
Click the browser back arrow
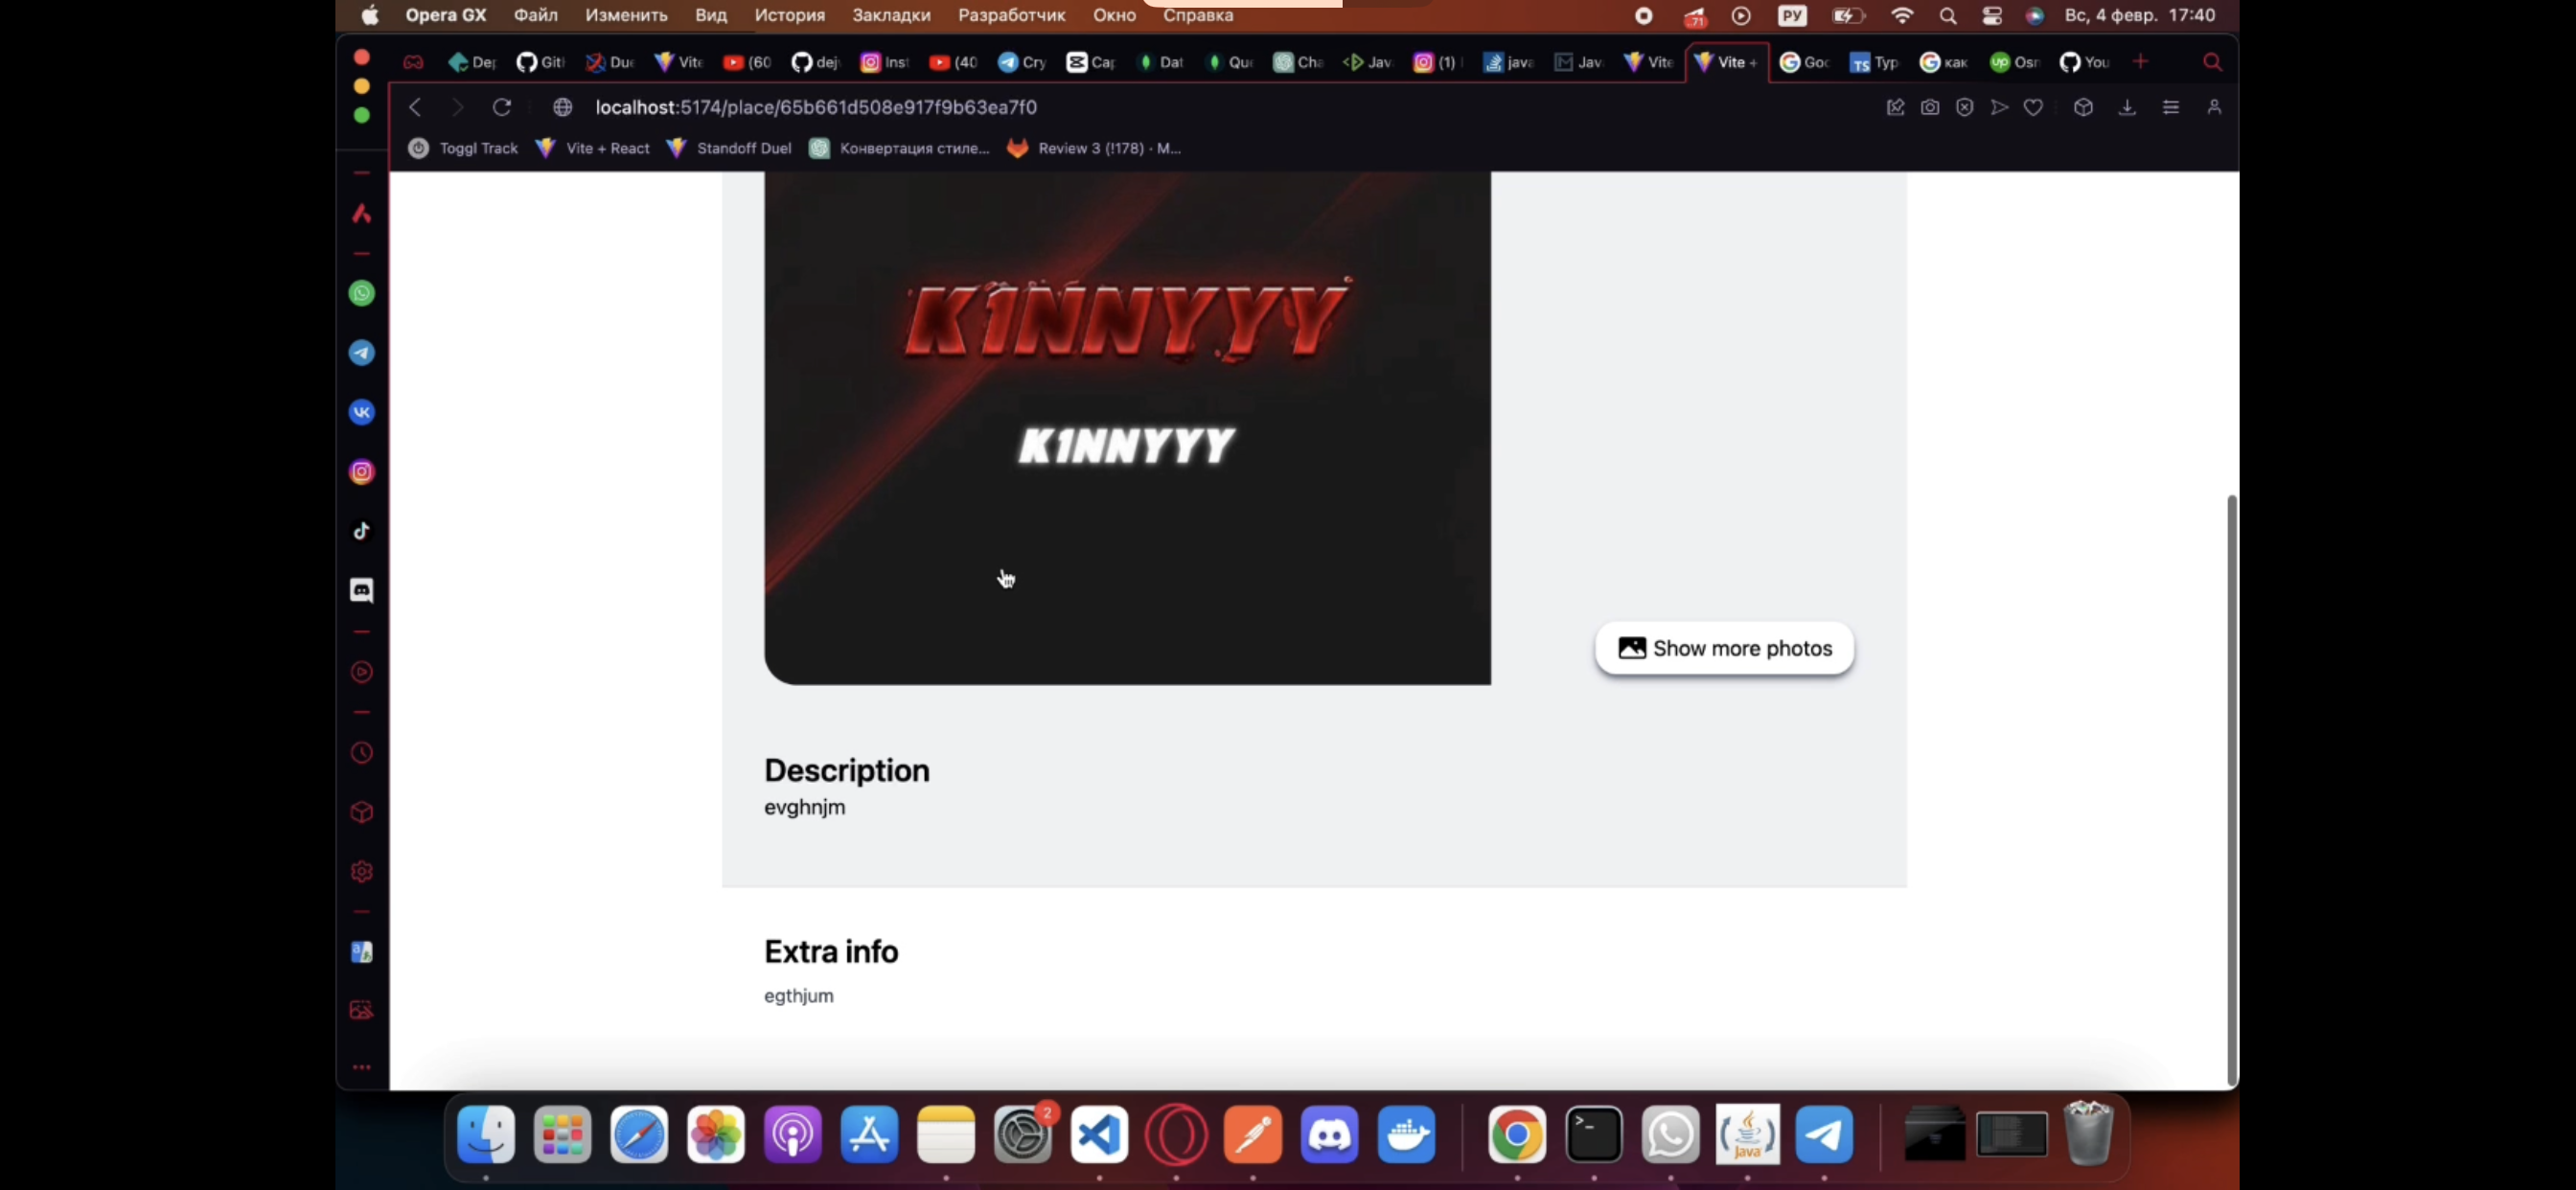click(x=415, y=107)
